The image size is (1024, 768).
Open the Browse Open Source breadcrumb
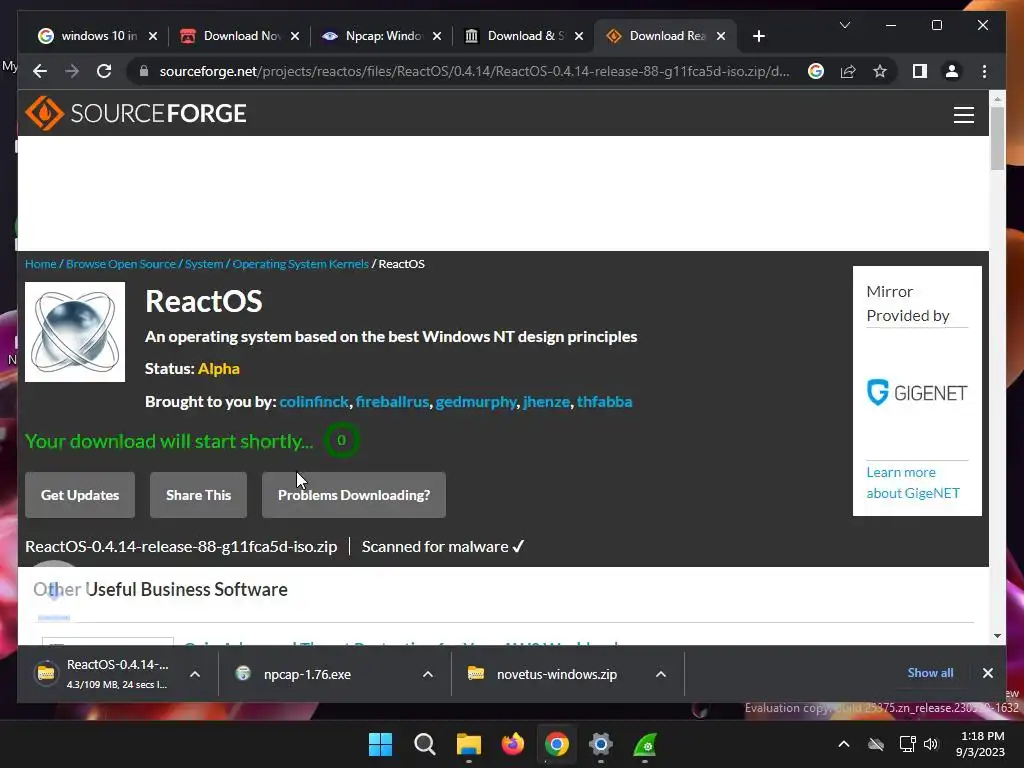121,264
